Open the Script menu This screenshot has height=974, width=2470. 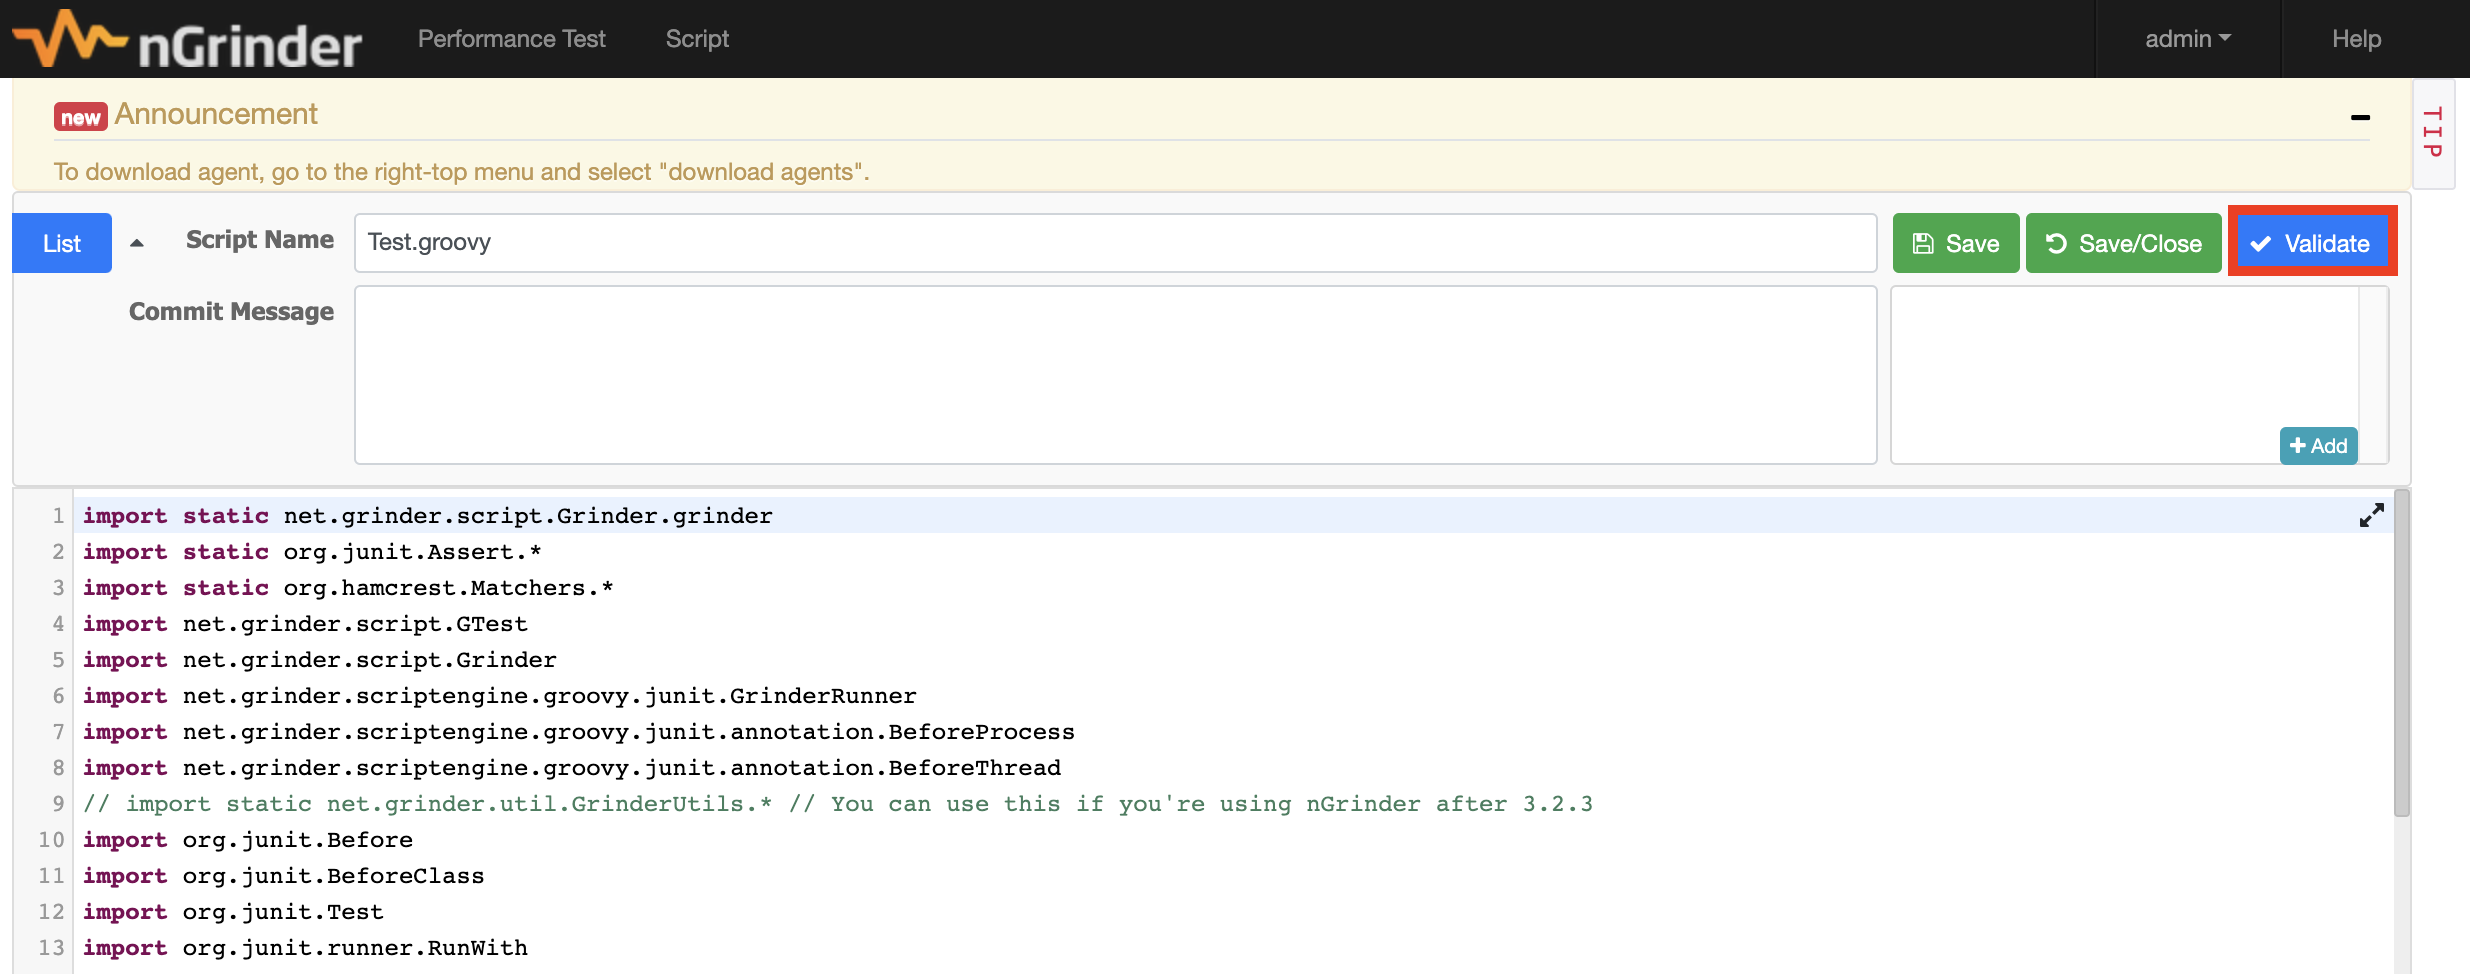coord(697,39)
